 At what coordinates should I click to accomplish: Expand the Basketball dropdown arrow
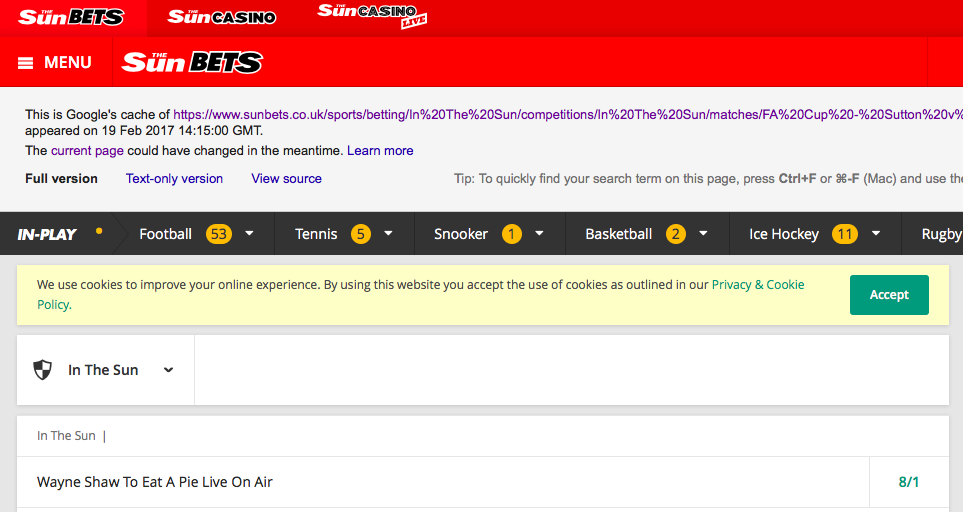click(x=703, y=234)
